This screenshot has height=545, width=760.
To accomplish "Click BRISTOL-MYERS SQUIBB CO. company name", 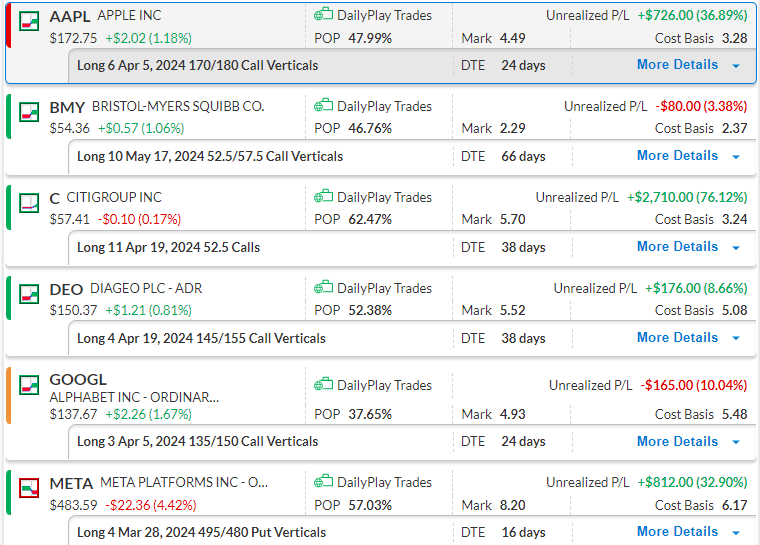I will pyautogui.click(x=178, y=106).
